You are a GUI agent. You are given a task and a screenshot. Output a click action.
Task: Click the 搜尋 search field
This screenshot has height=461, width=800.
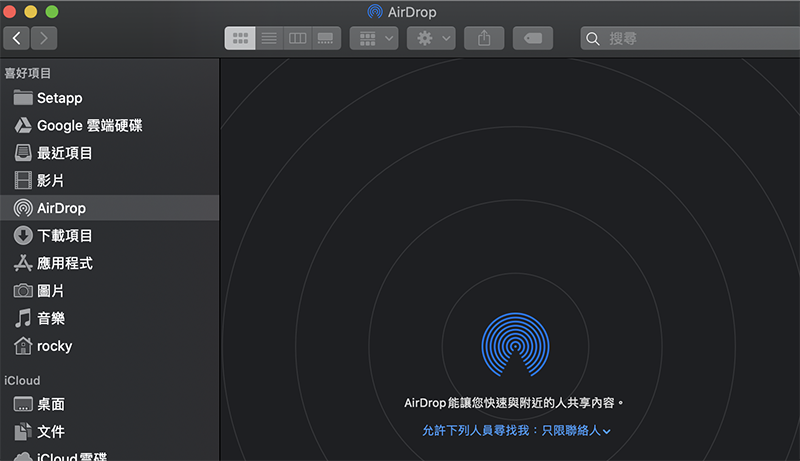tap(690, 38)
